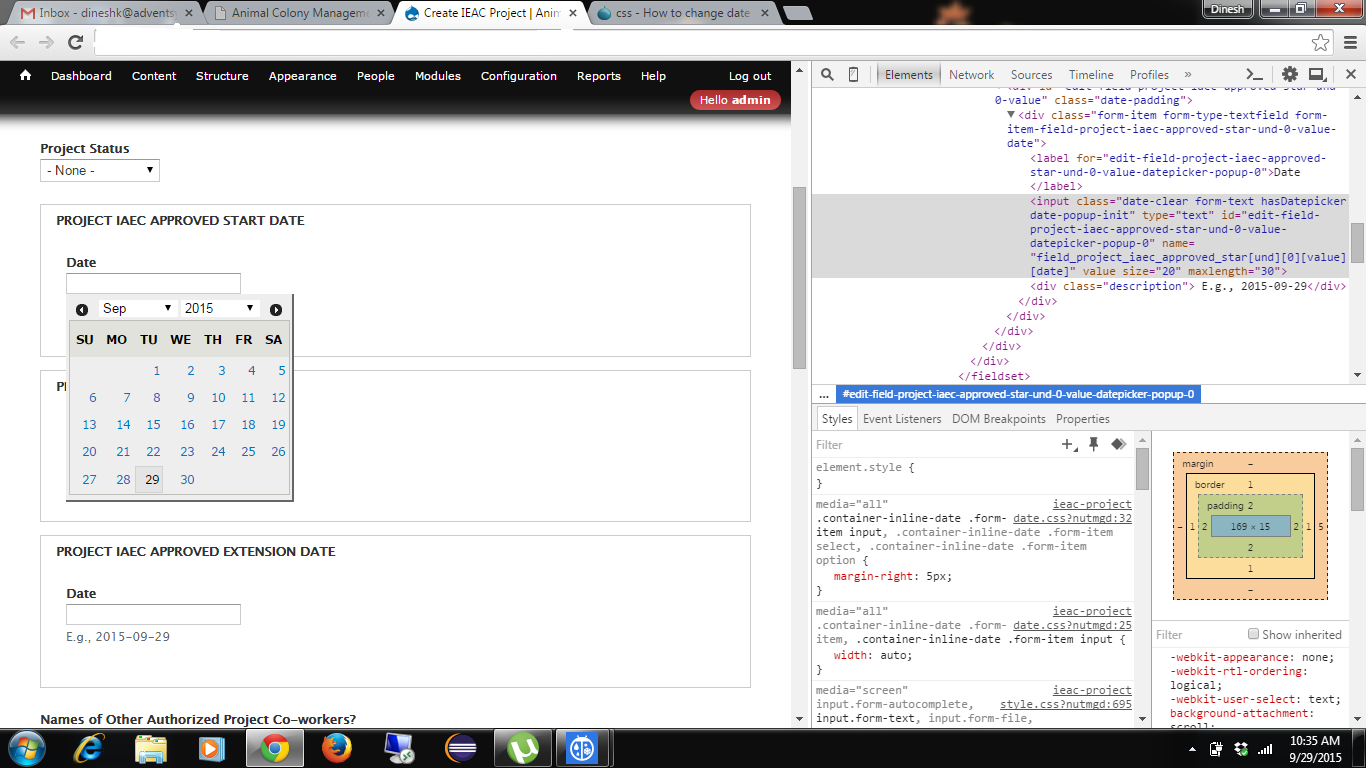Click the page vertical scrollbar thumb
The width and height of the screenshot is (1366, 768).
tap(798, 278)
